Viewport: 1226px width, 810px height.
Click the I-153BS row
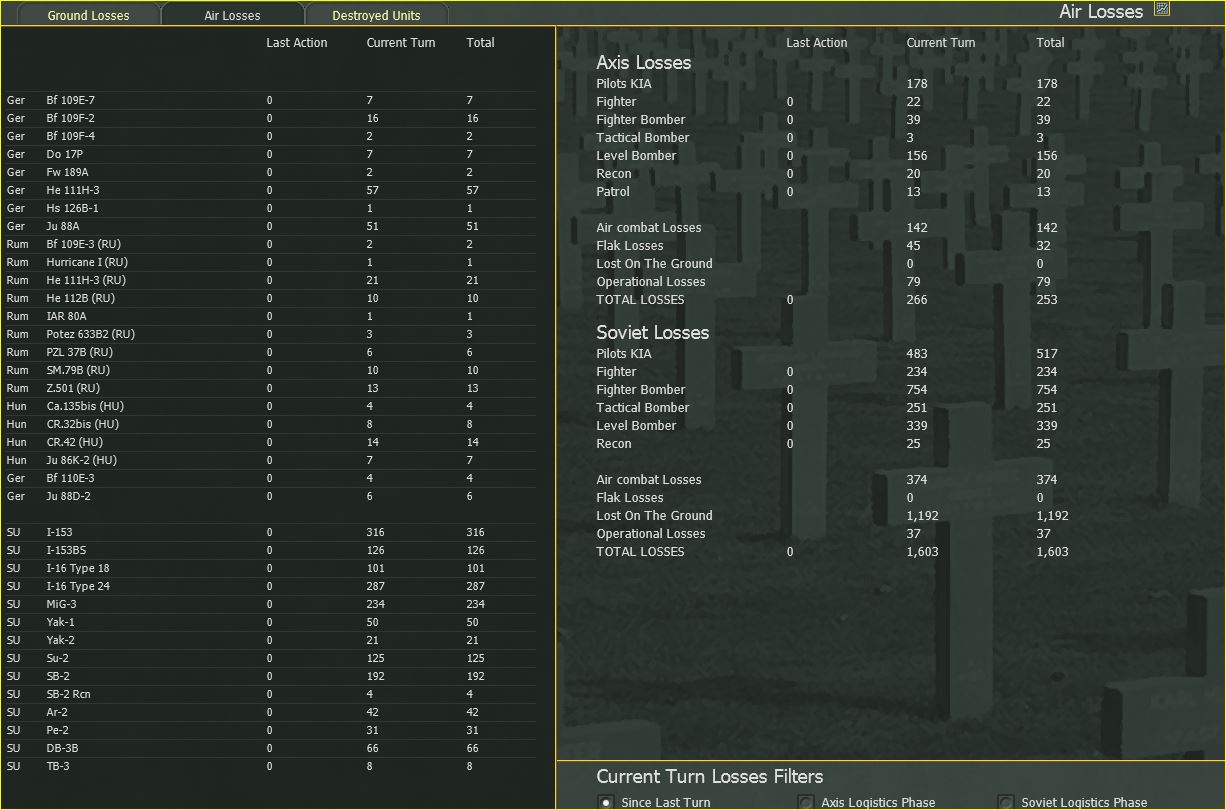point(270,550)
